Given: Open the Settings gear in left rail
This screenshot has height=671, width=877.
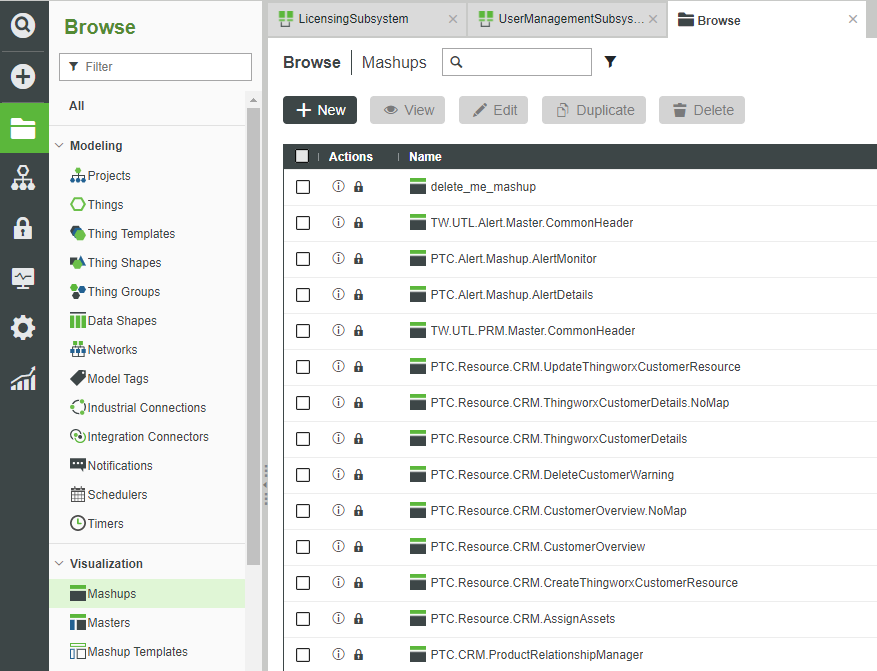Looking at the screenshot, I should (23, 328).
